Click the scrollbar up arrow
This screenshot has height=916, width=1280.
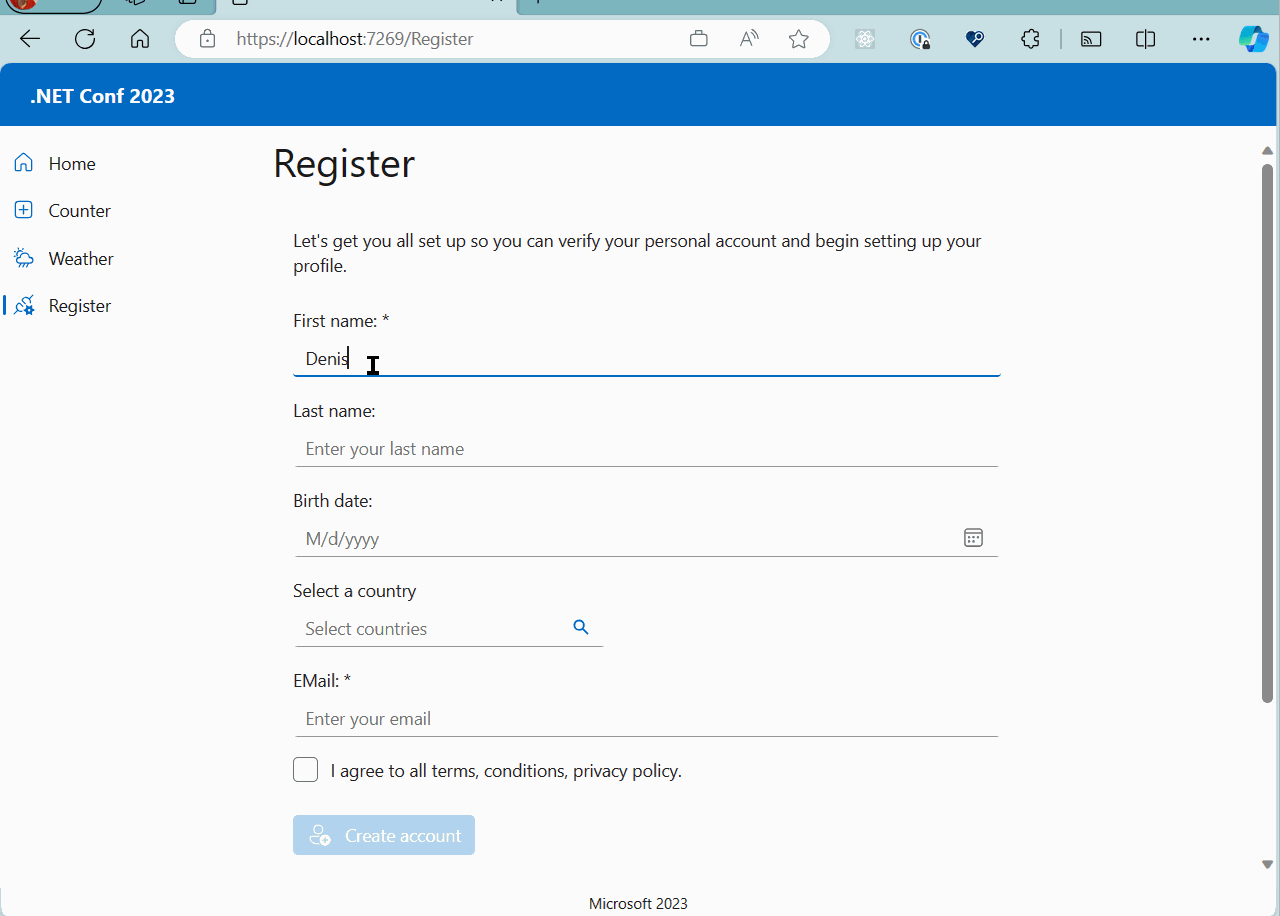pos(1267,151)
